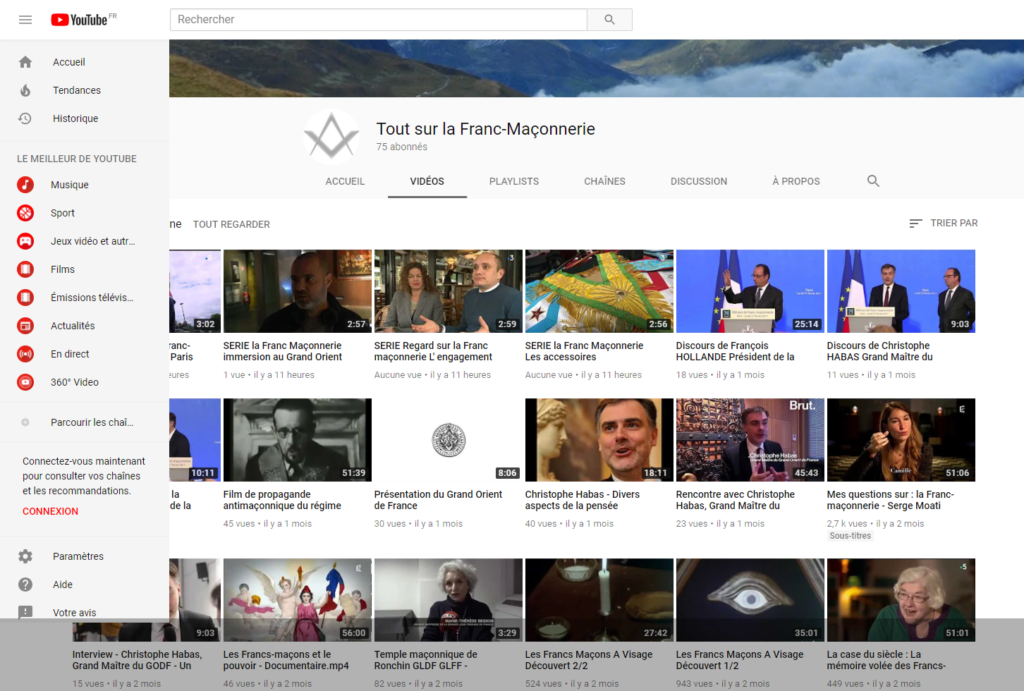
Task: Search within the channel using magnifier icon
Action: [873, 181]
